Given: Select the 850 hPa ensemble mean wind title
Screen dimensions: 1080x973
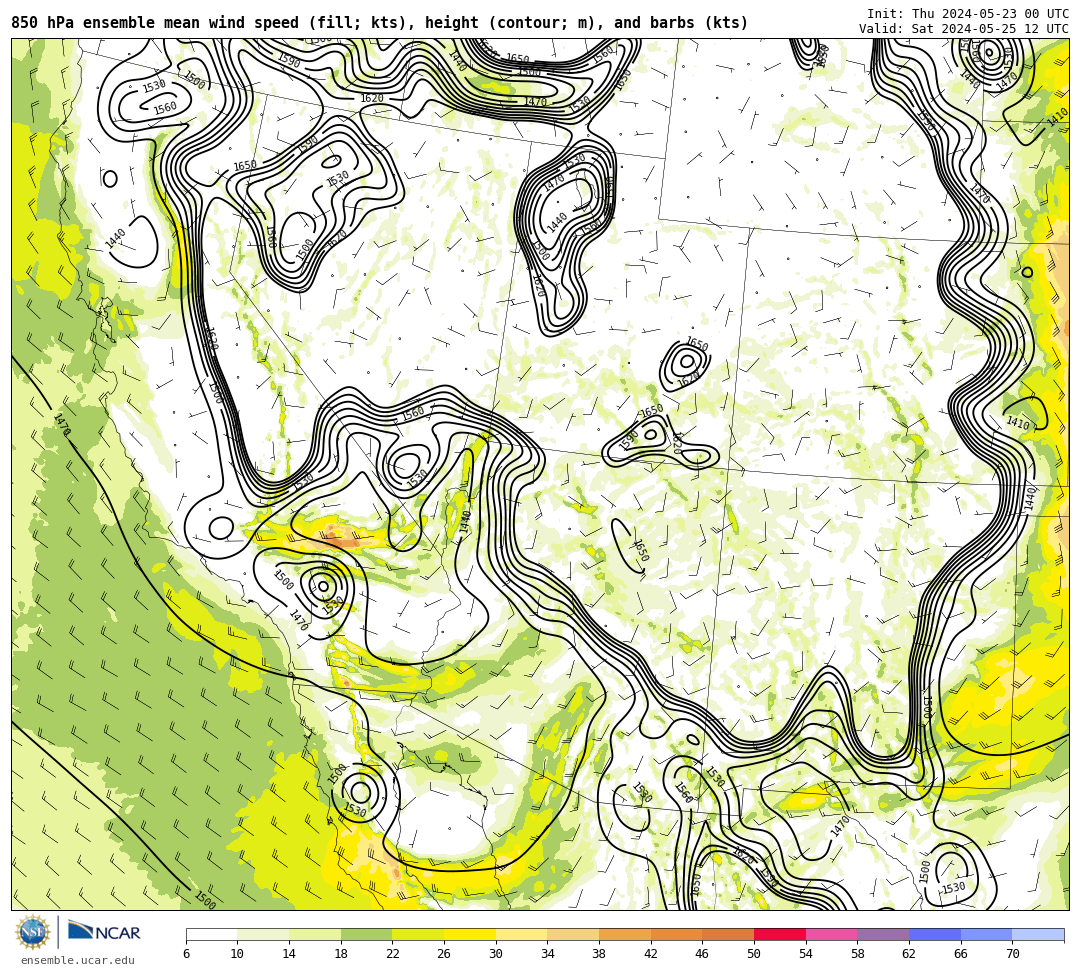Looking at the screenshot, I should coord(380,23).
